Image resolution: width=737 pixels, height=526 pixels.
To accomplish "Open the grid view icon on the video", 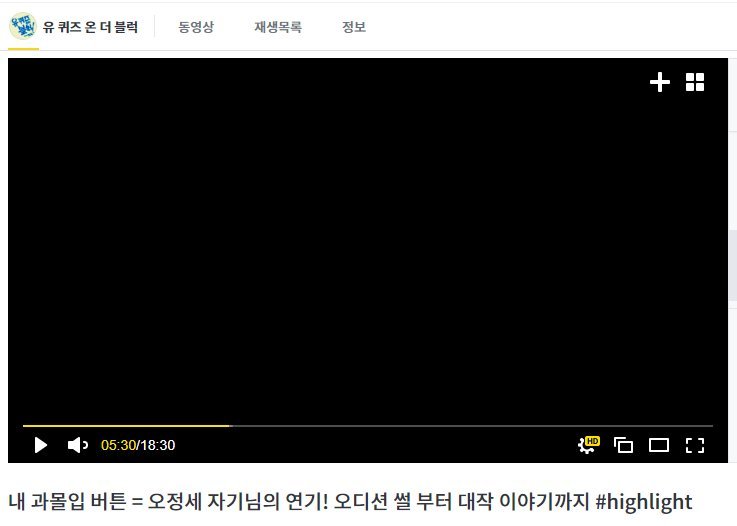I will [x=695, y=82].
